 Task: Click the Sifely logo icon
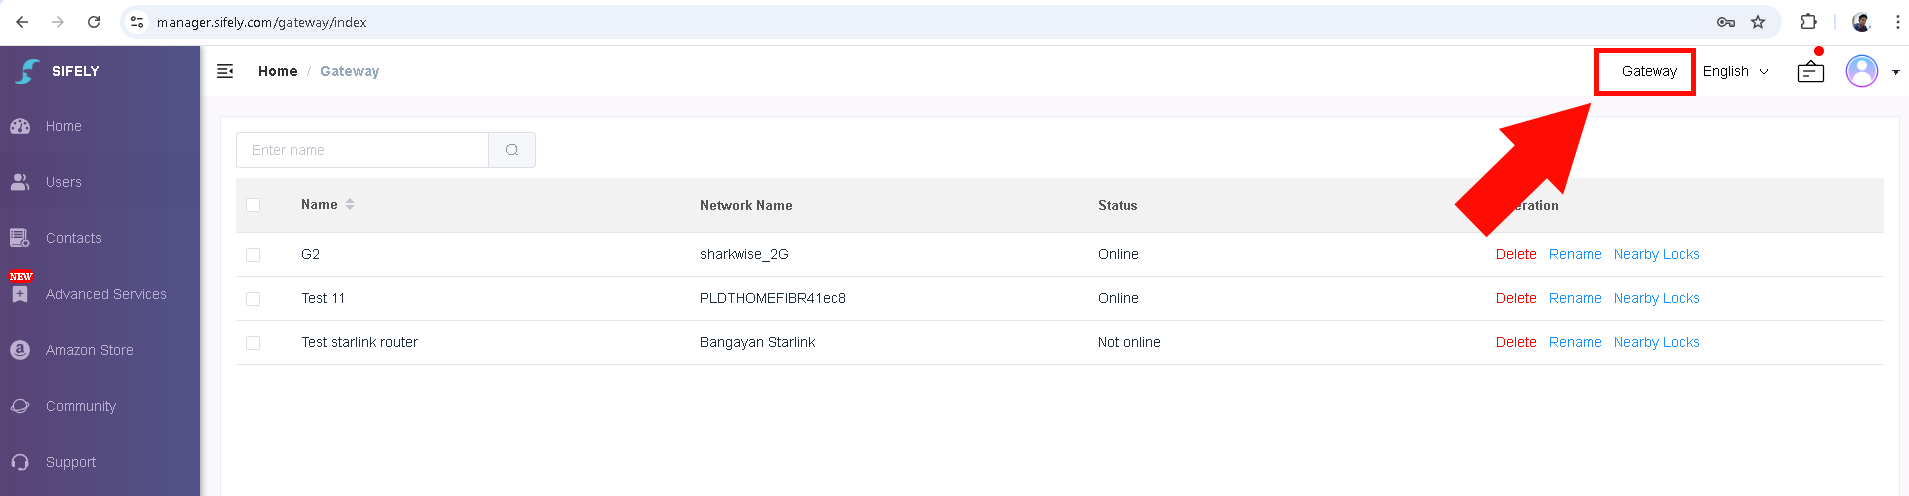[x=28, y=71]
